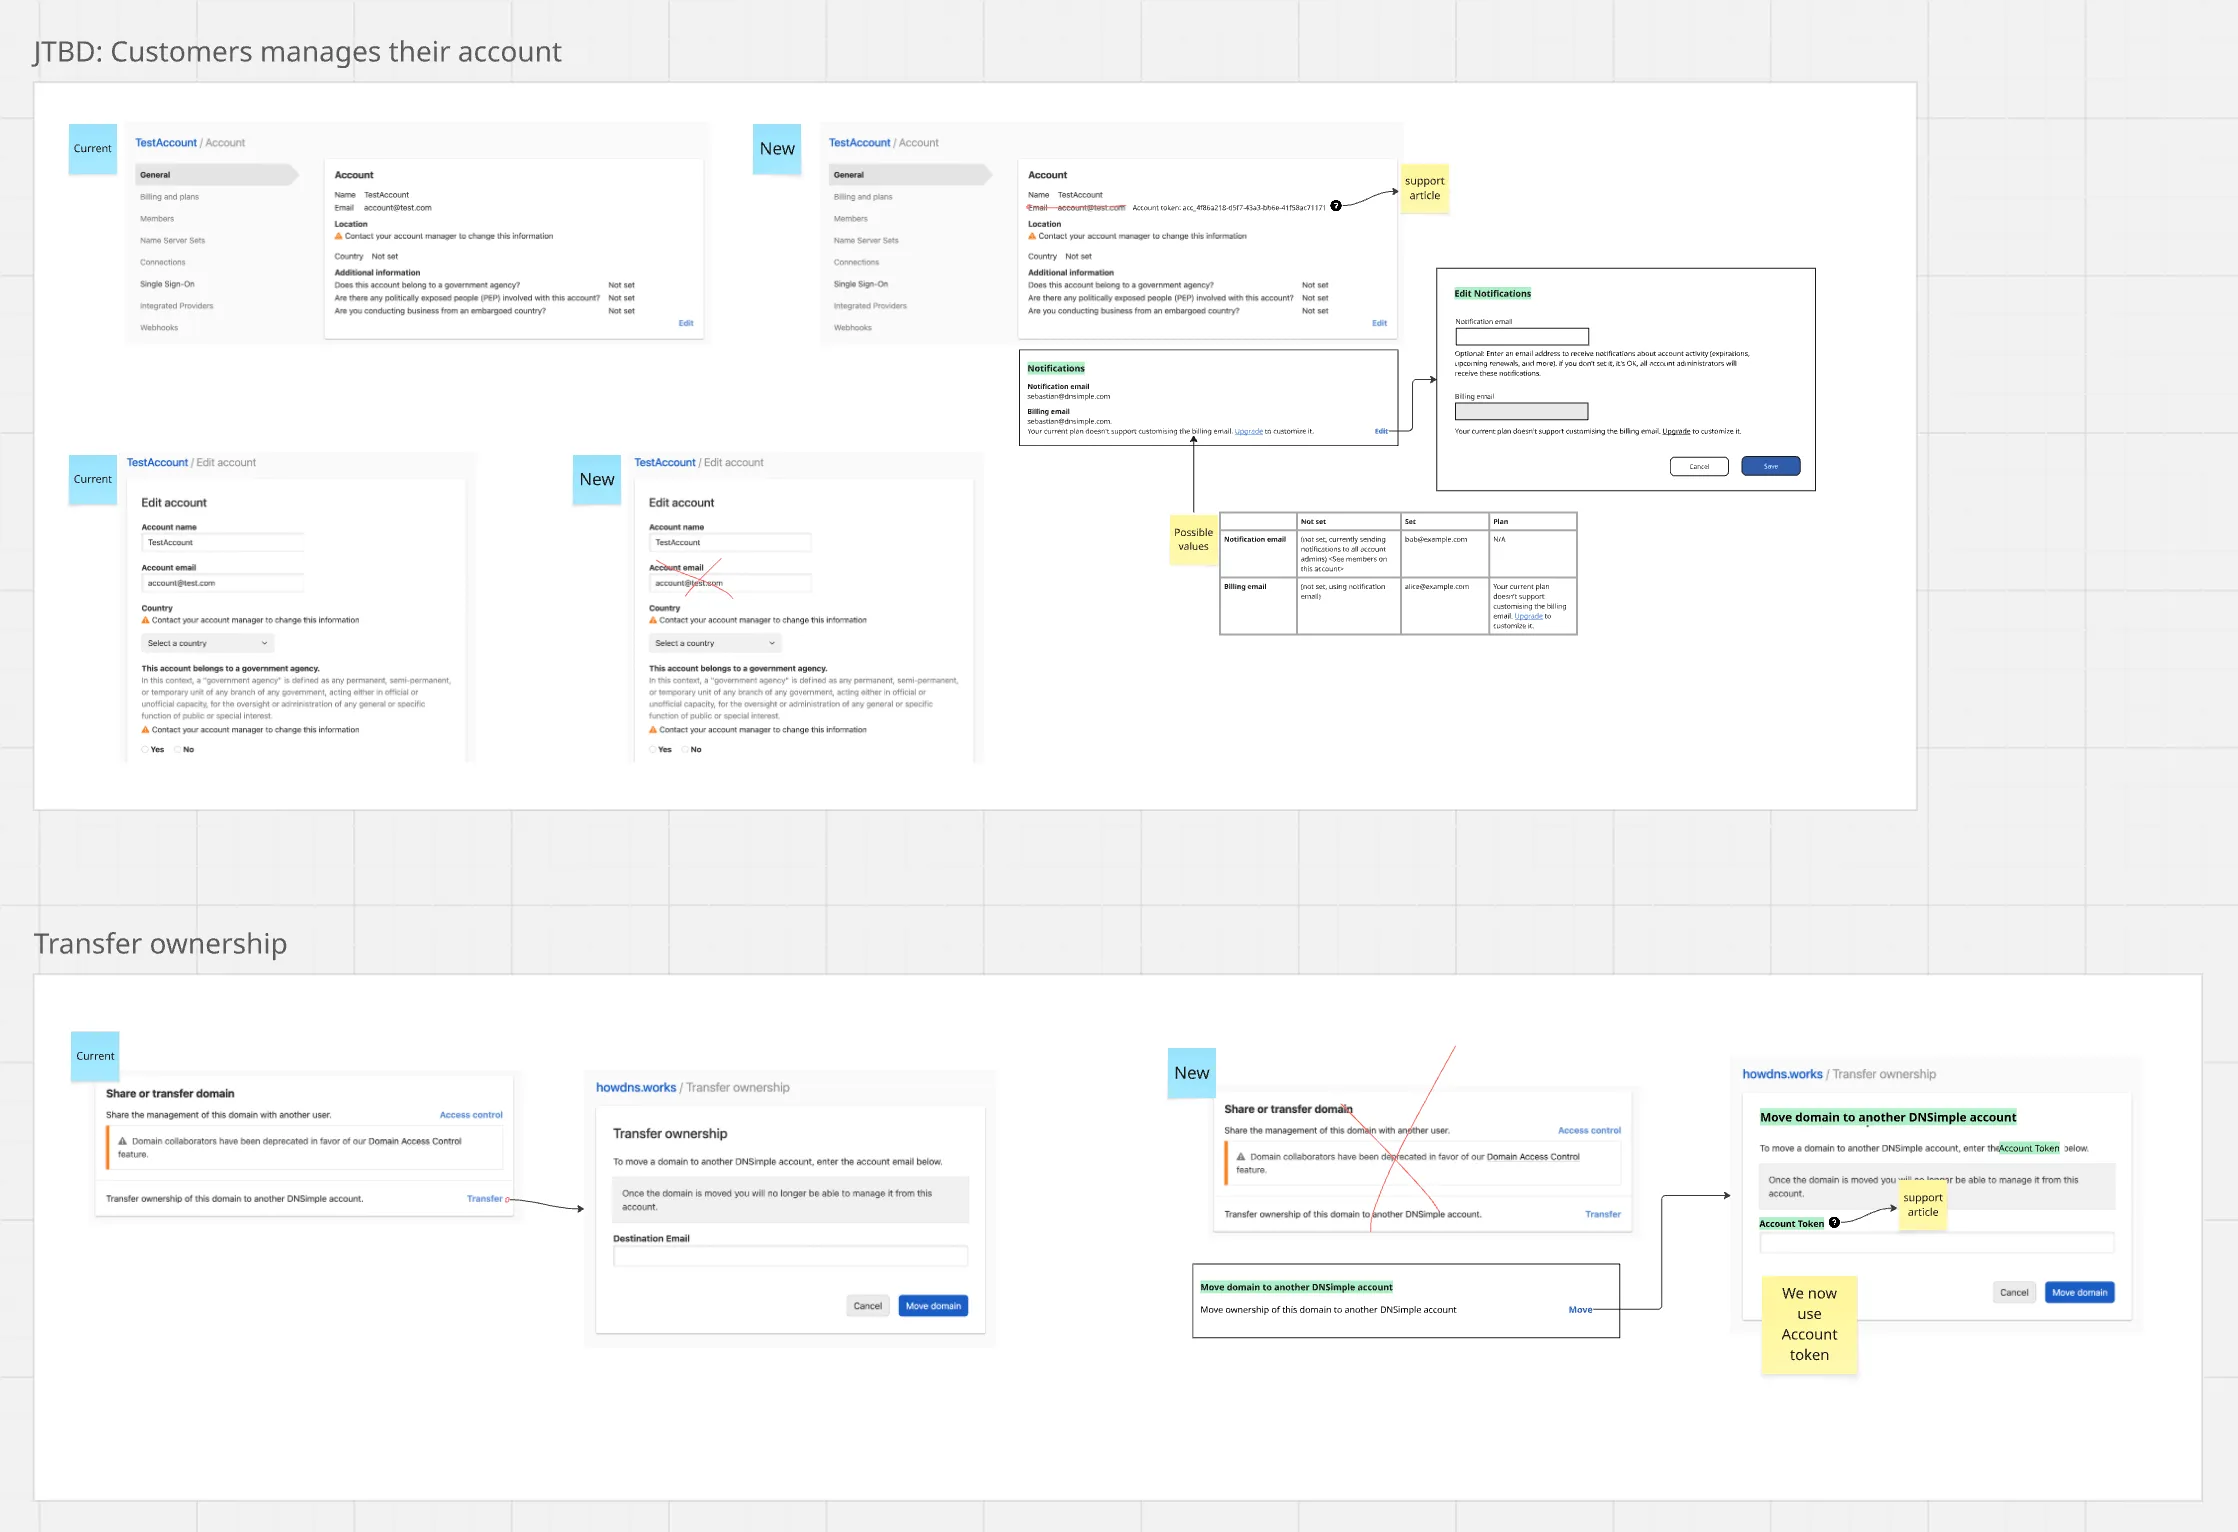Click the Notification email input field
Screen dimensions: 2238x1532
pyautogui.click(x=1521, y=337)
